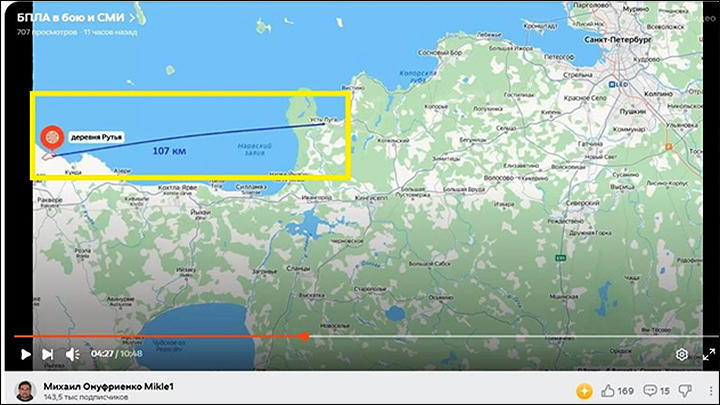
Task: Mute the video sound
Action: tap(72, 354)
